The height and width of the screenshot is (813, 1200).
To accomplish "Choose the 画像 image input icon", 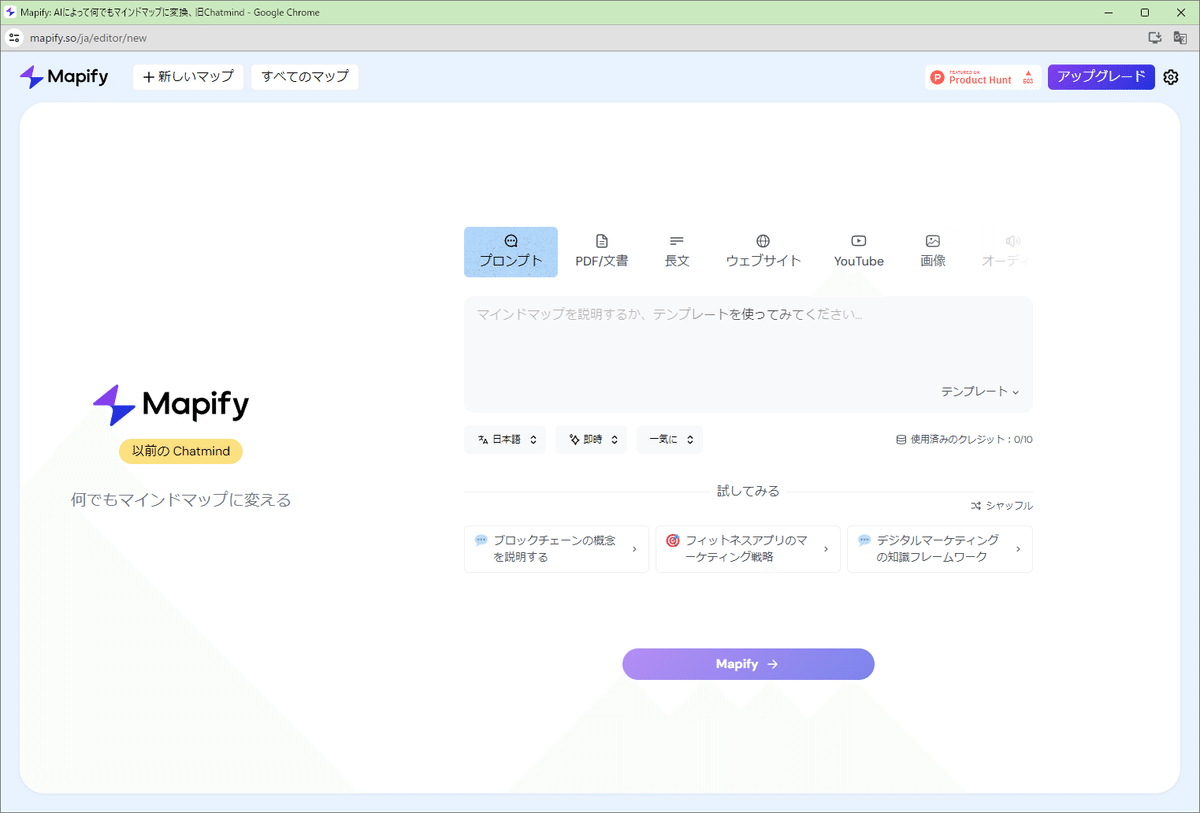I will click(932, 250).
